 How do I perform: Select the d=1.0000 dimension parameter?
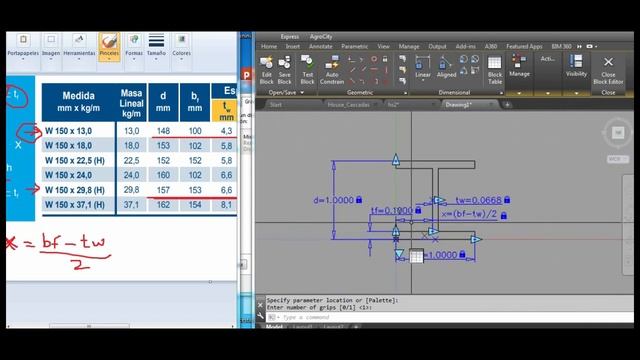point(337,200)
